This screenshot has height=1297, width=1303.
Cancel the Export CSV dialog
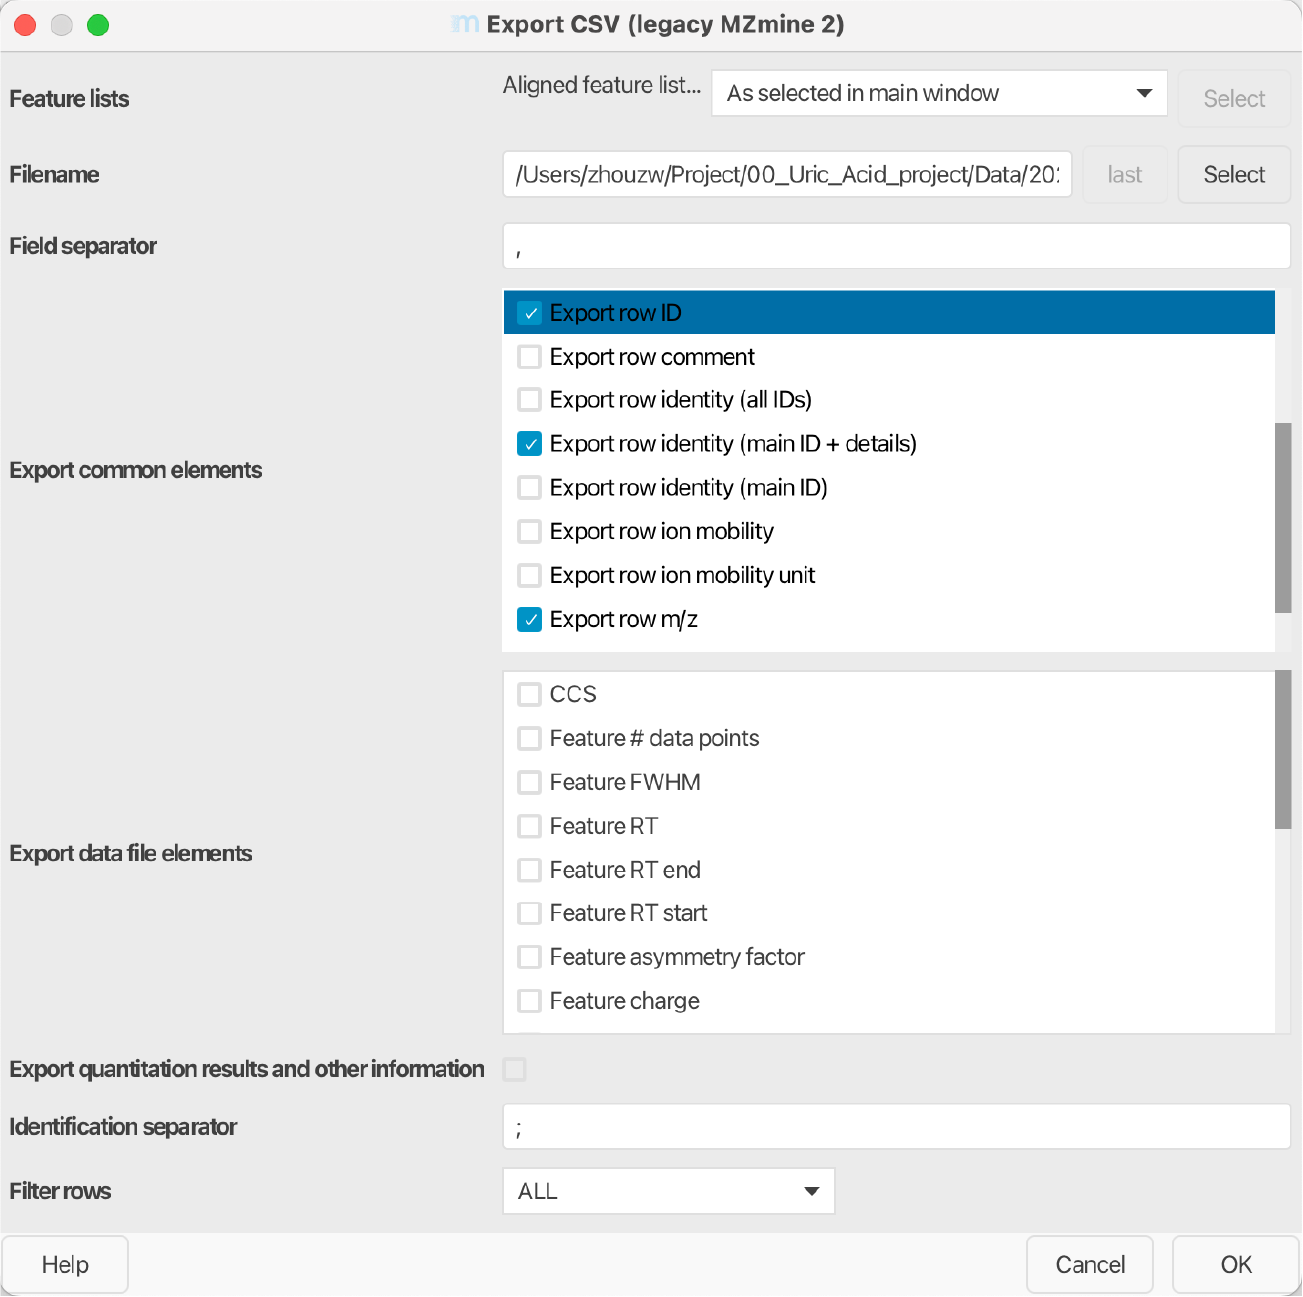click(x=1090, y=1265)
